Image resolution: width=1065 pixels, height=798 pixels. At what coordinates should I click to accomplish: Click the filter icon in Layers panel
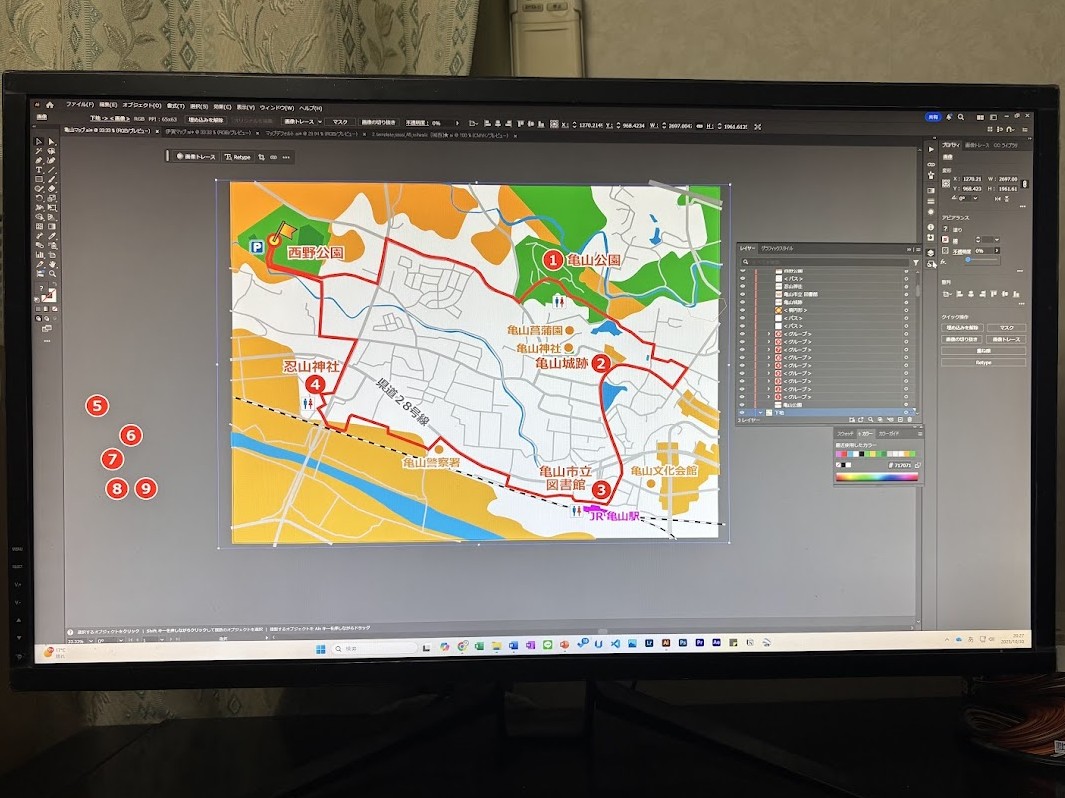click(915, 263)
